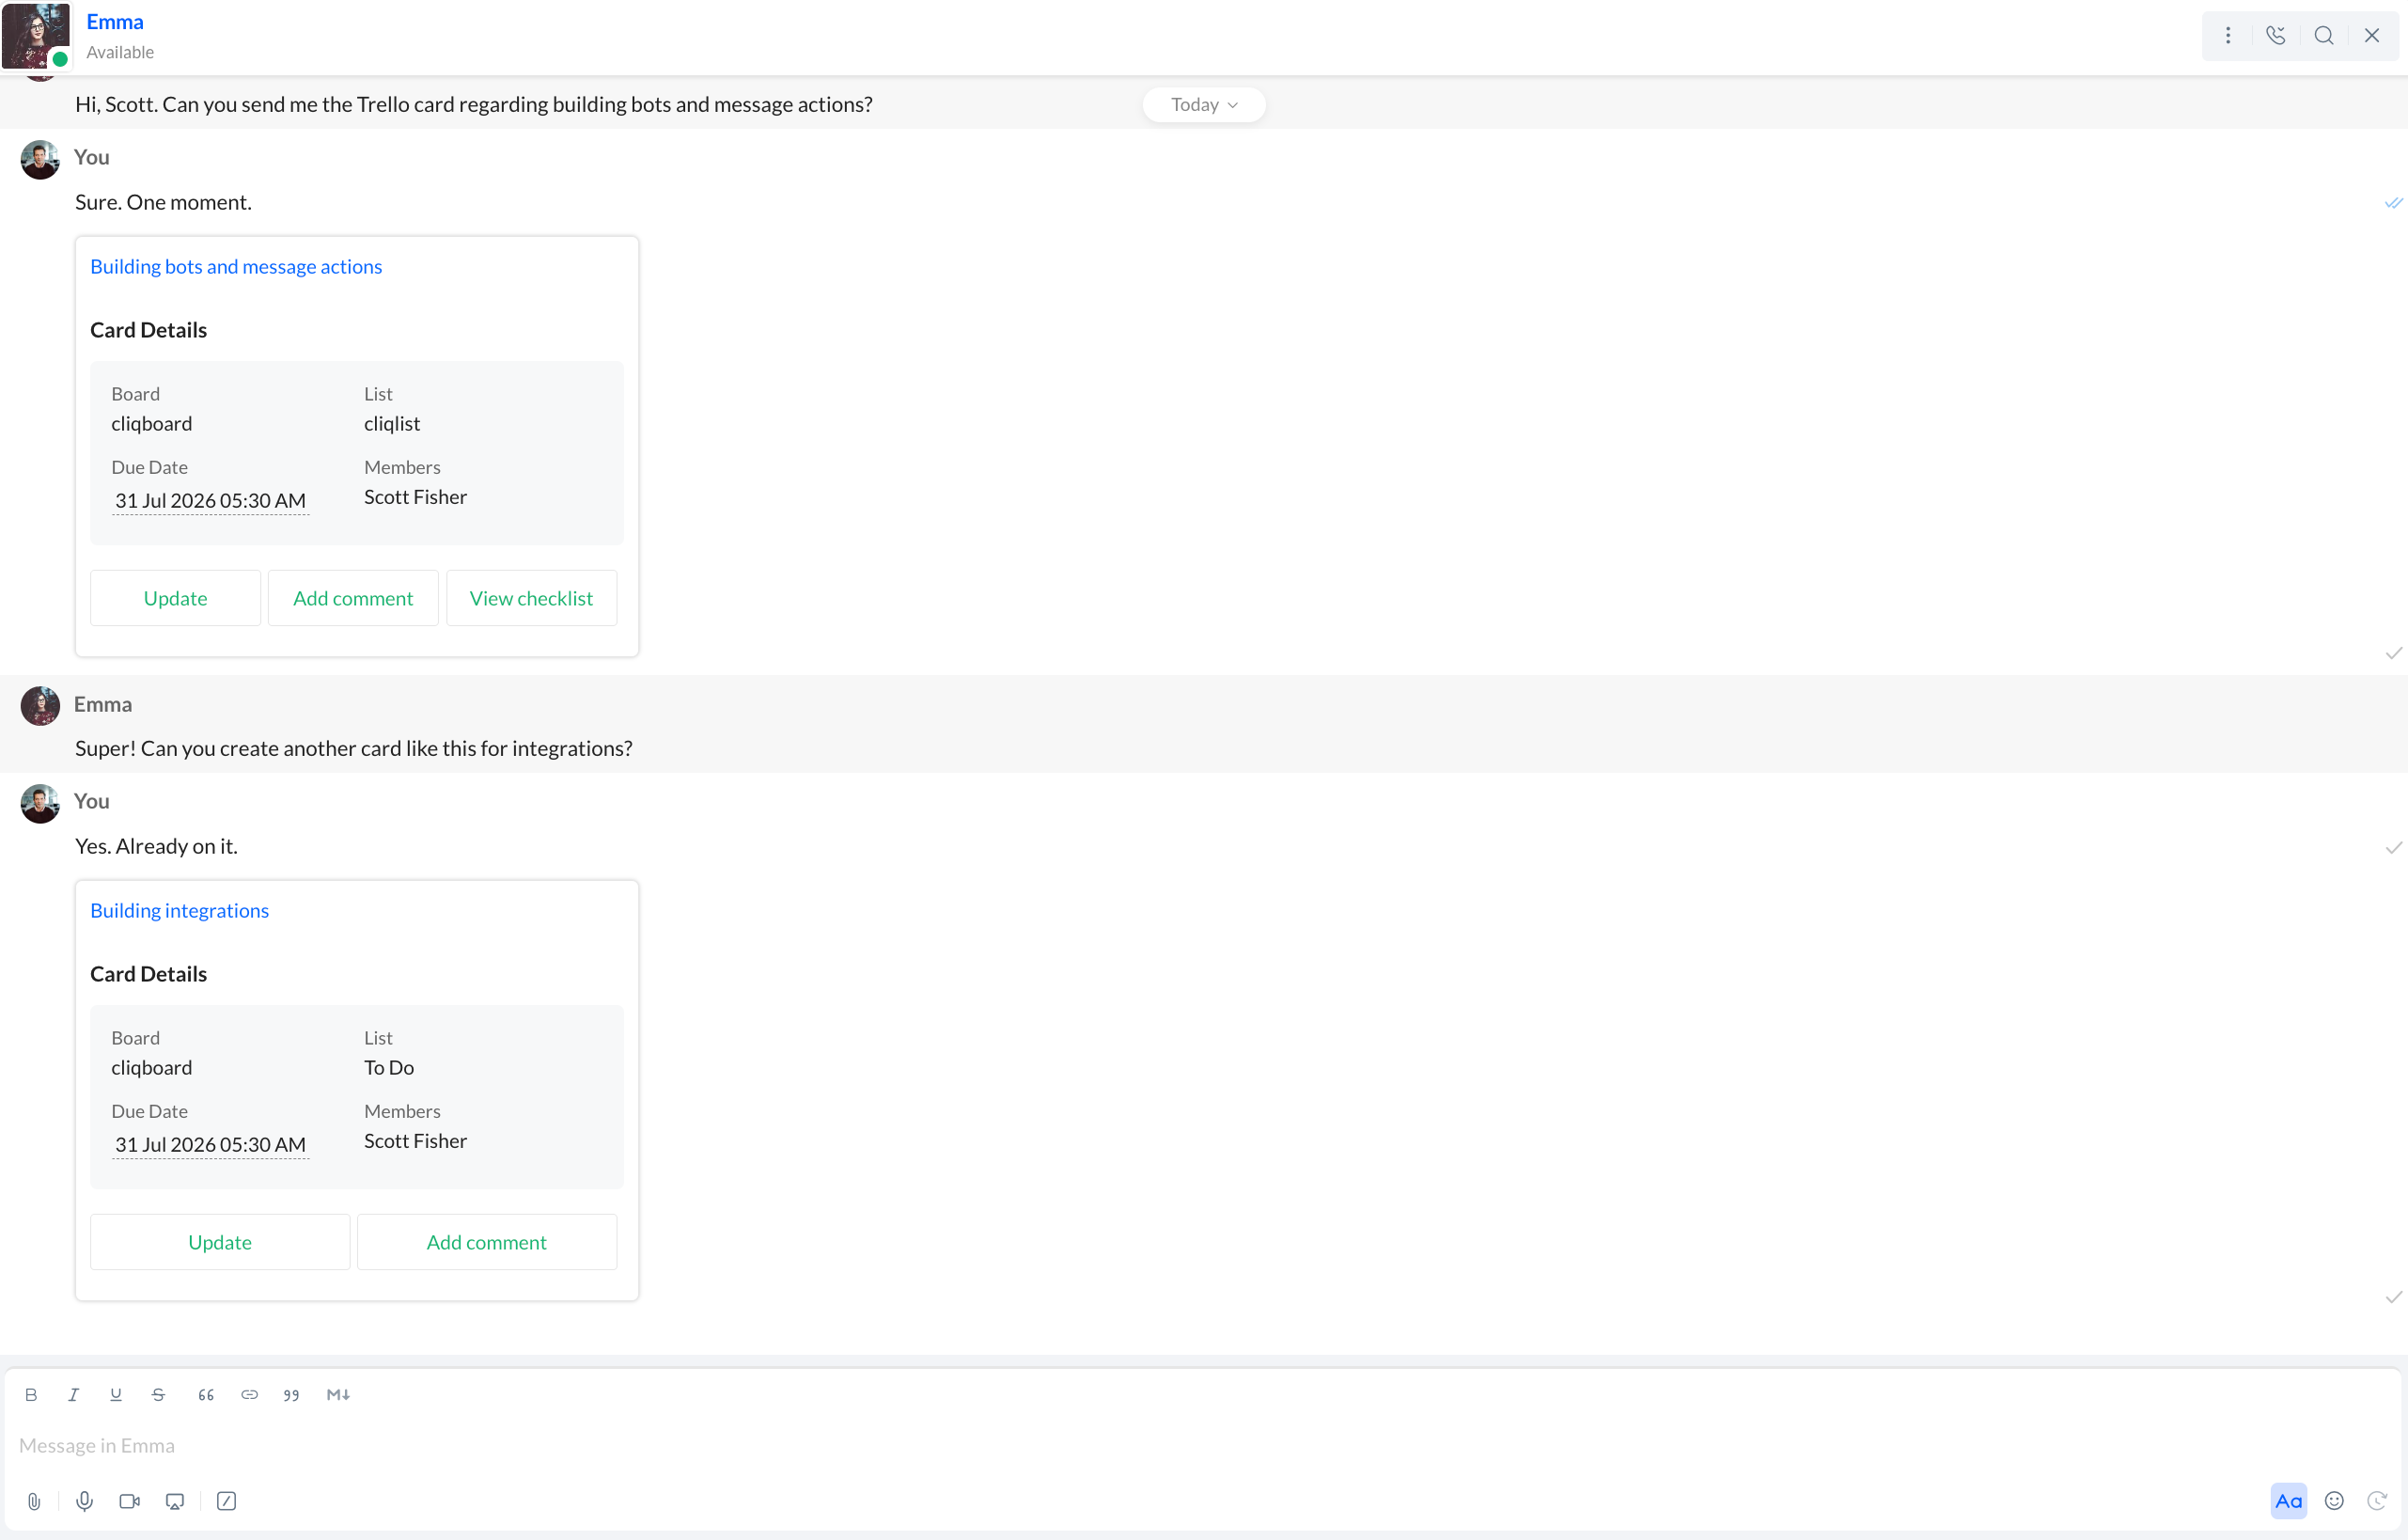The width and height of the screenshot is (2408, 1540).
Task: Start a call with Emma
Action: click(2276, 36)
